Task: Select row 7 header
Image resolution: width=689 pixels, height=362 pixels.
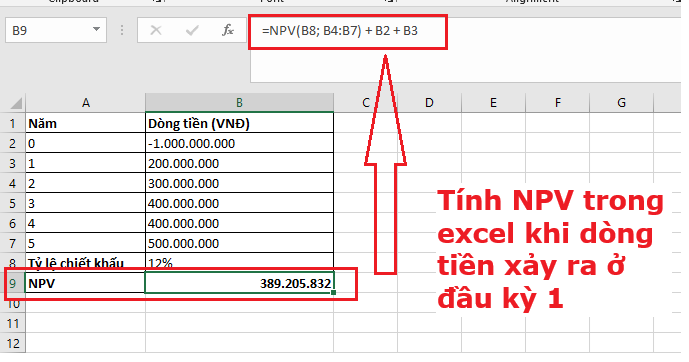Action: click(13, 243)
